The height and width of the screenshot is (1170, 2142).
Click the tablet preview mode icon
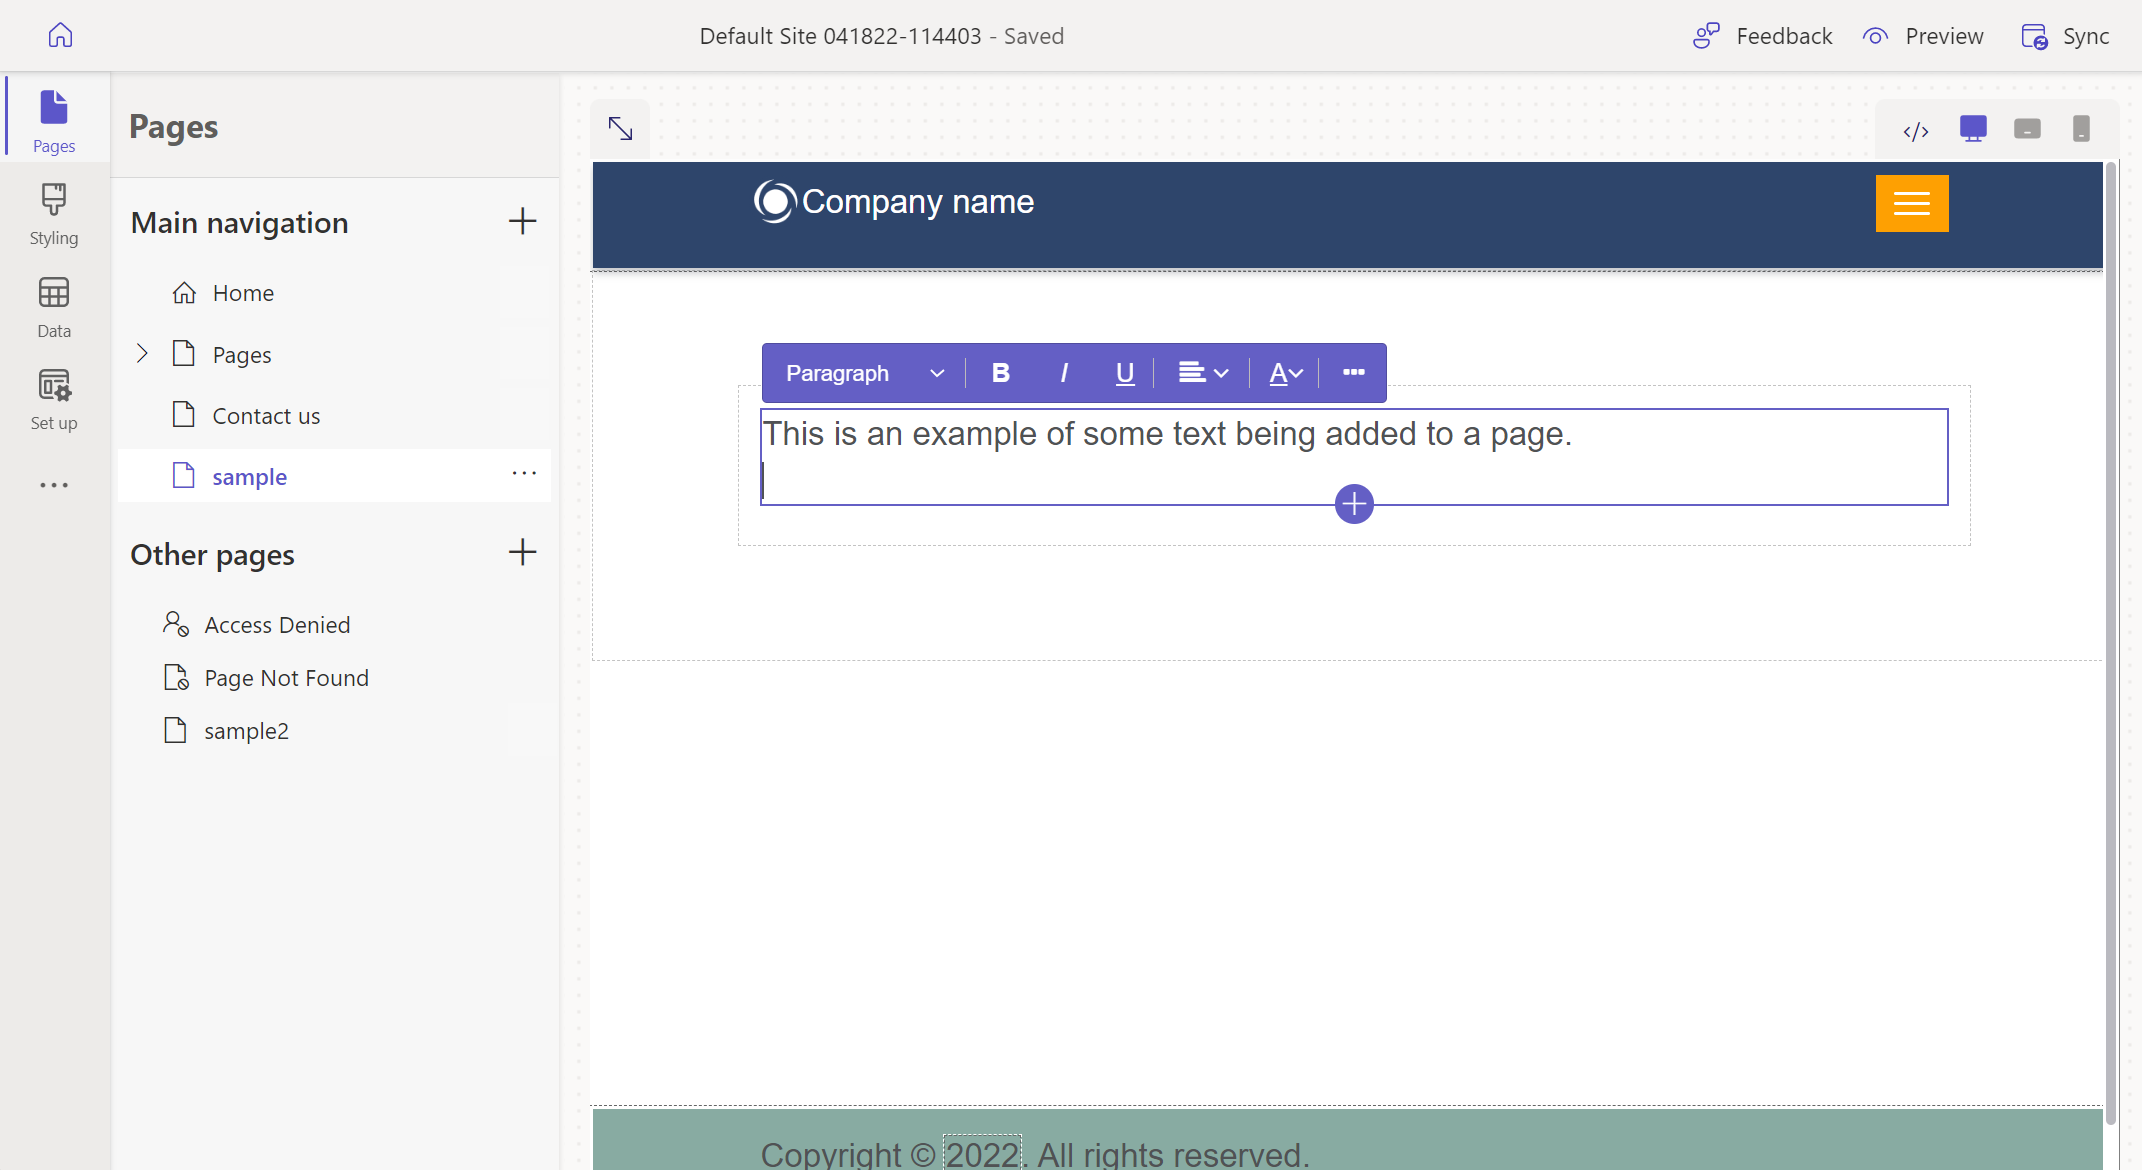(2027, 128)
